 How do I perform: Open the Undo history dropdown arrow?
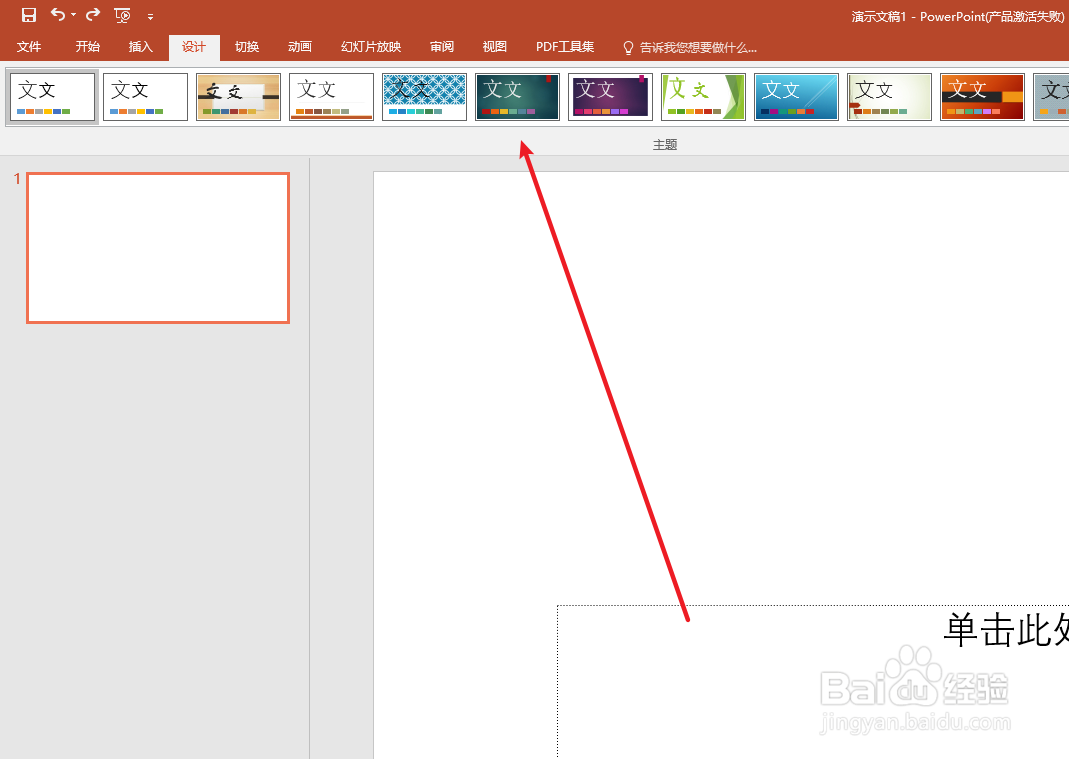click(74, 15)
